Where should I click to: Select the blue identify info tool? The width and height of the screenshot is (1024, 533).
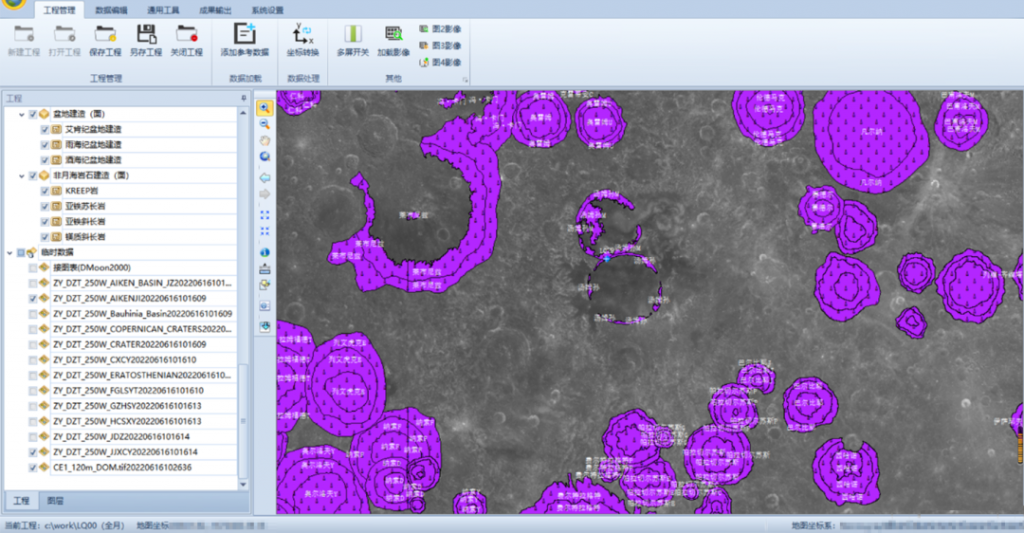[264, 252]
